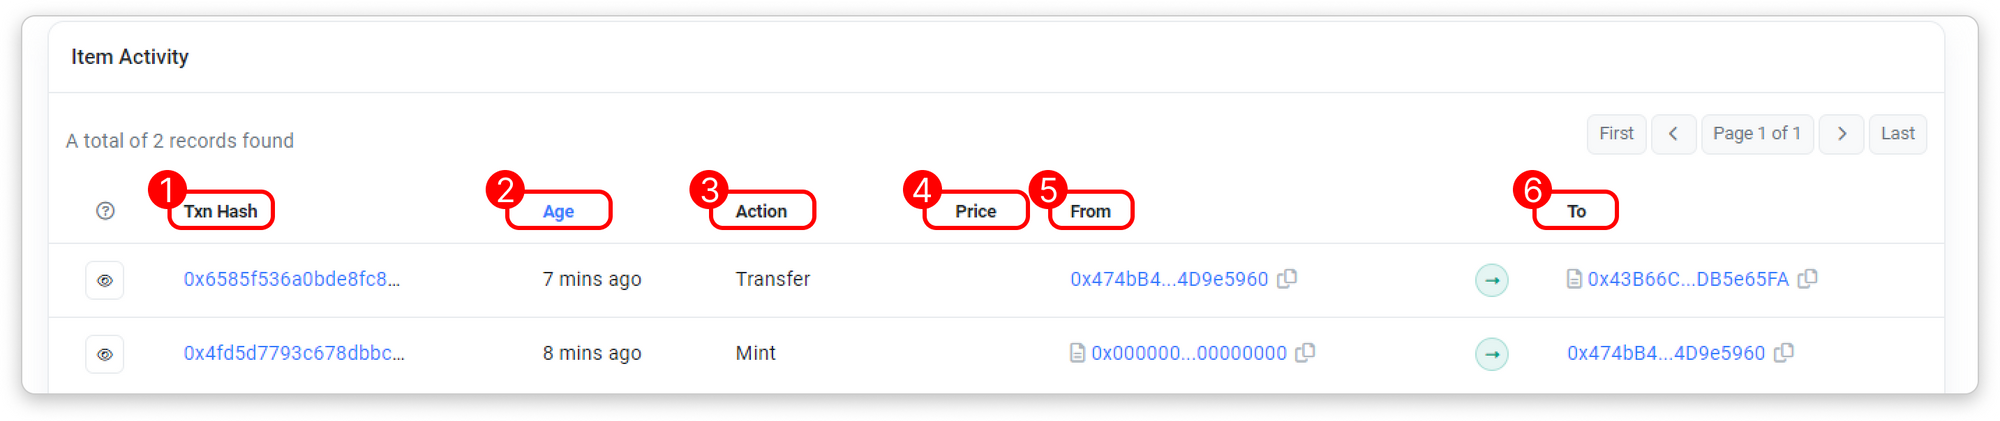Click the green arrow in Transfer row
Image resolution: width=2000 pixels, height=421 pixels.
1492,280
